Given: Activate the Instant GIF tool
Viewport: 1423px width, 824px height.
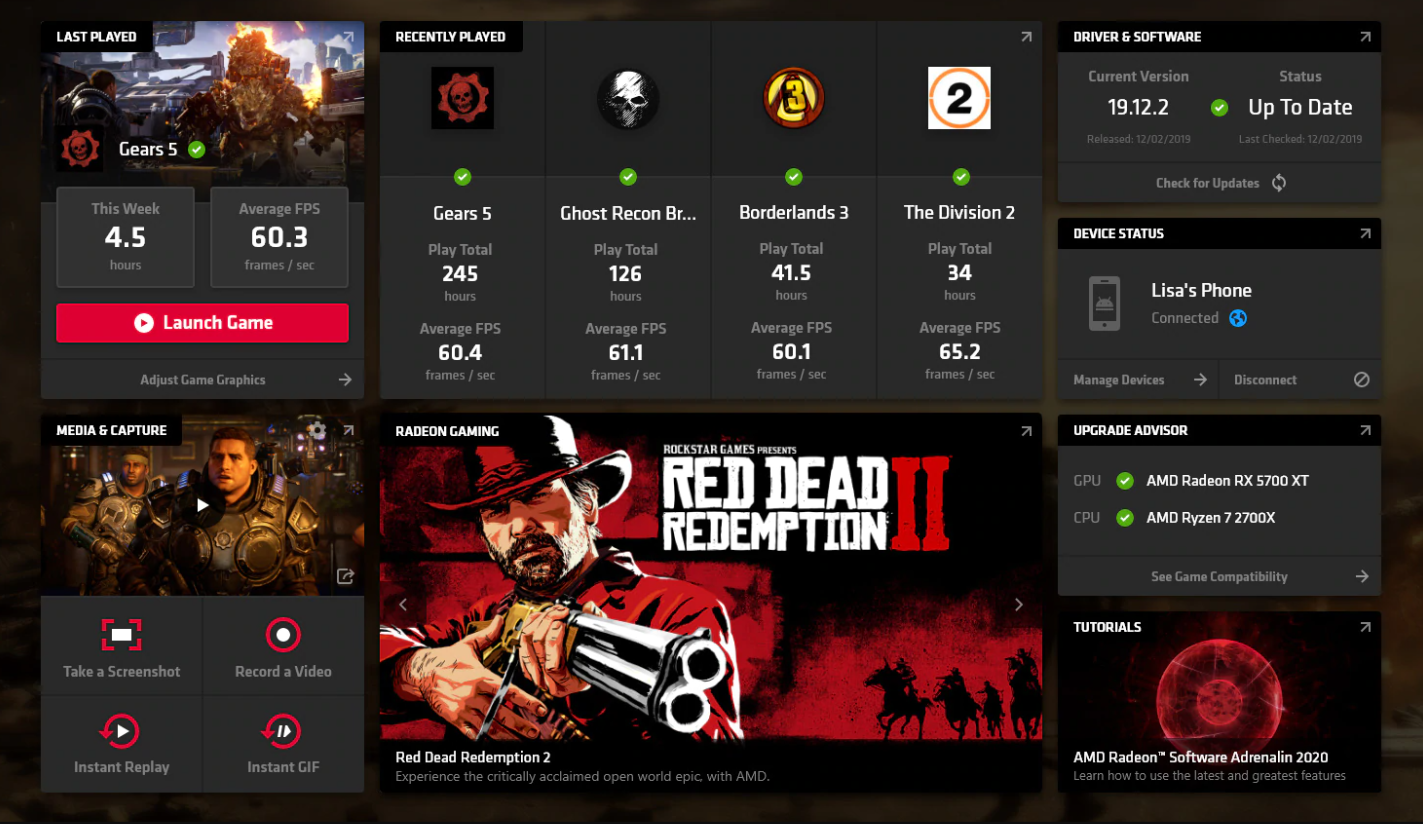Looking at the screenshot, I should [x=283, y=731].
